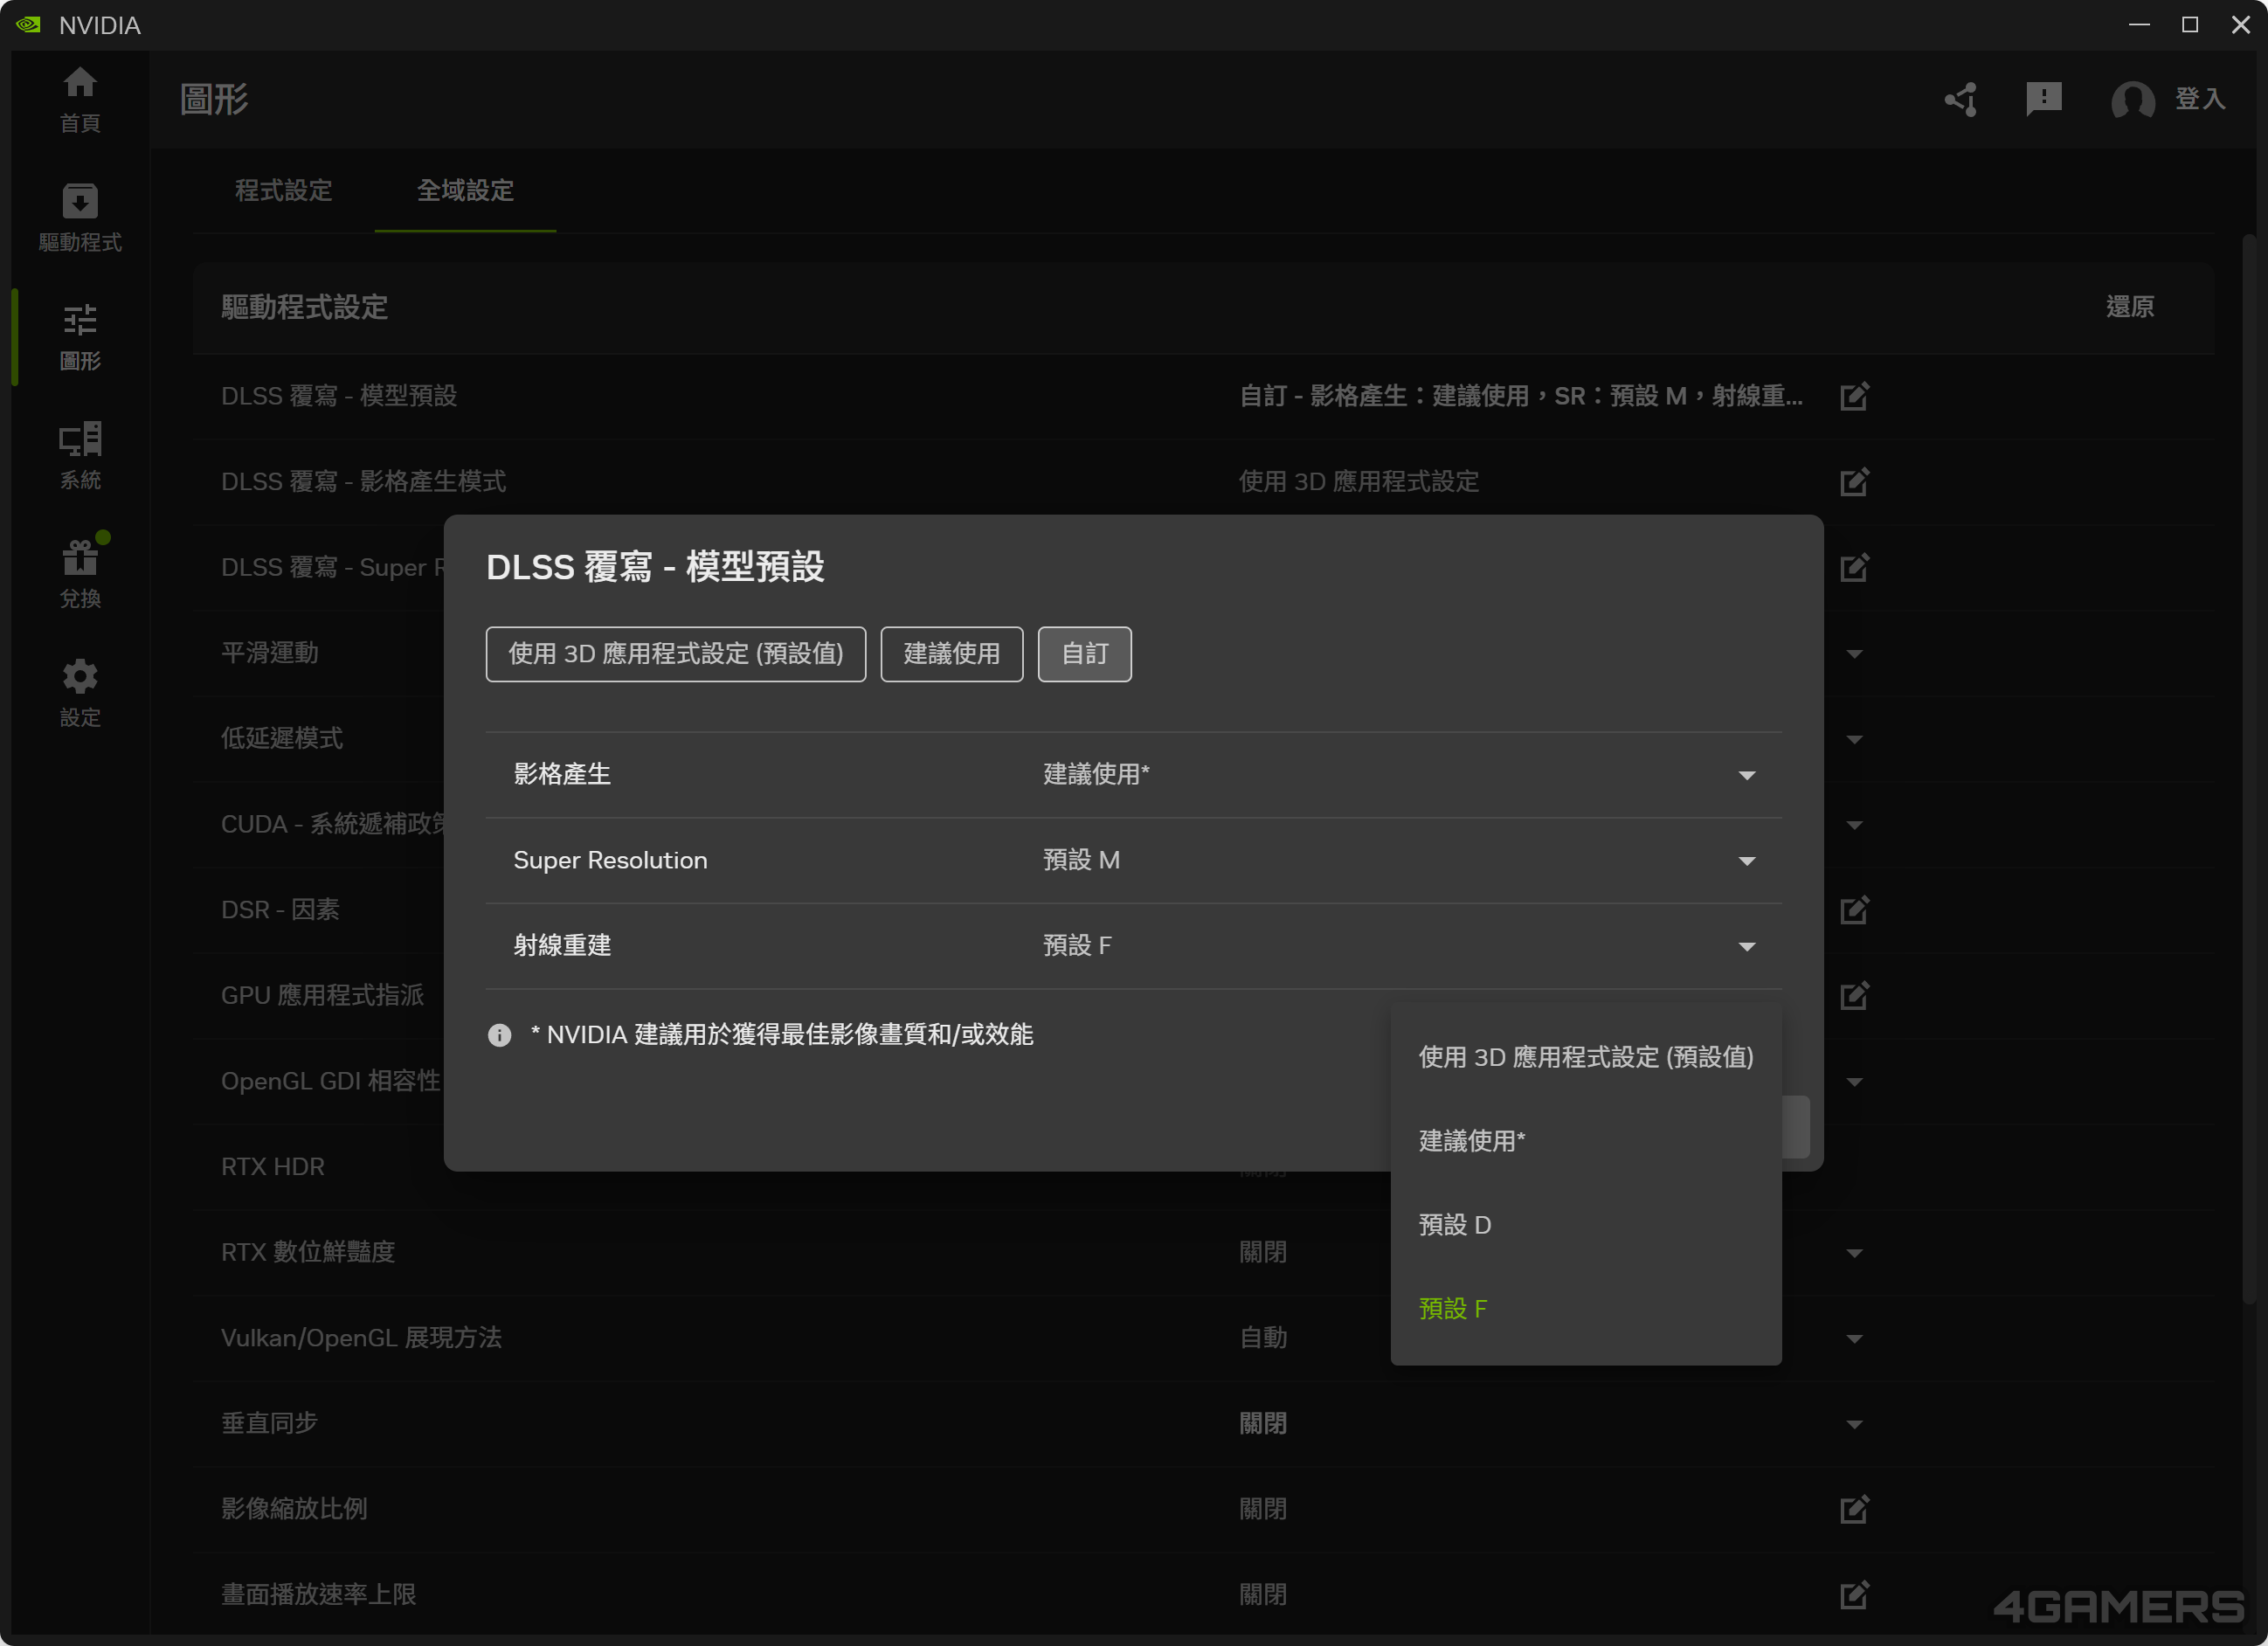Choose 預設 F in the dropdown list
2268x1646 pixels.
(x=1585, y=1309)
